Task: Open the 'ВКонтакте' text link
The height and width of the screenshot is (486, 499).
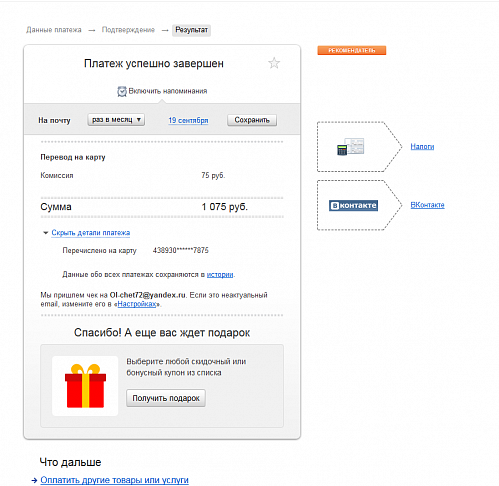Action: 427,205
